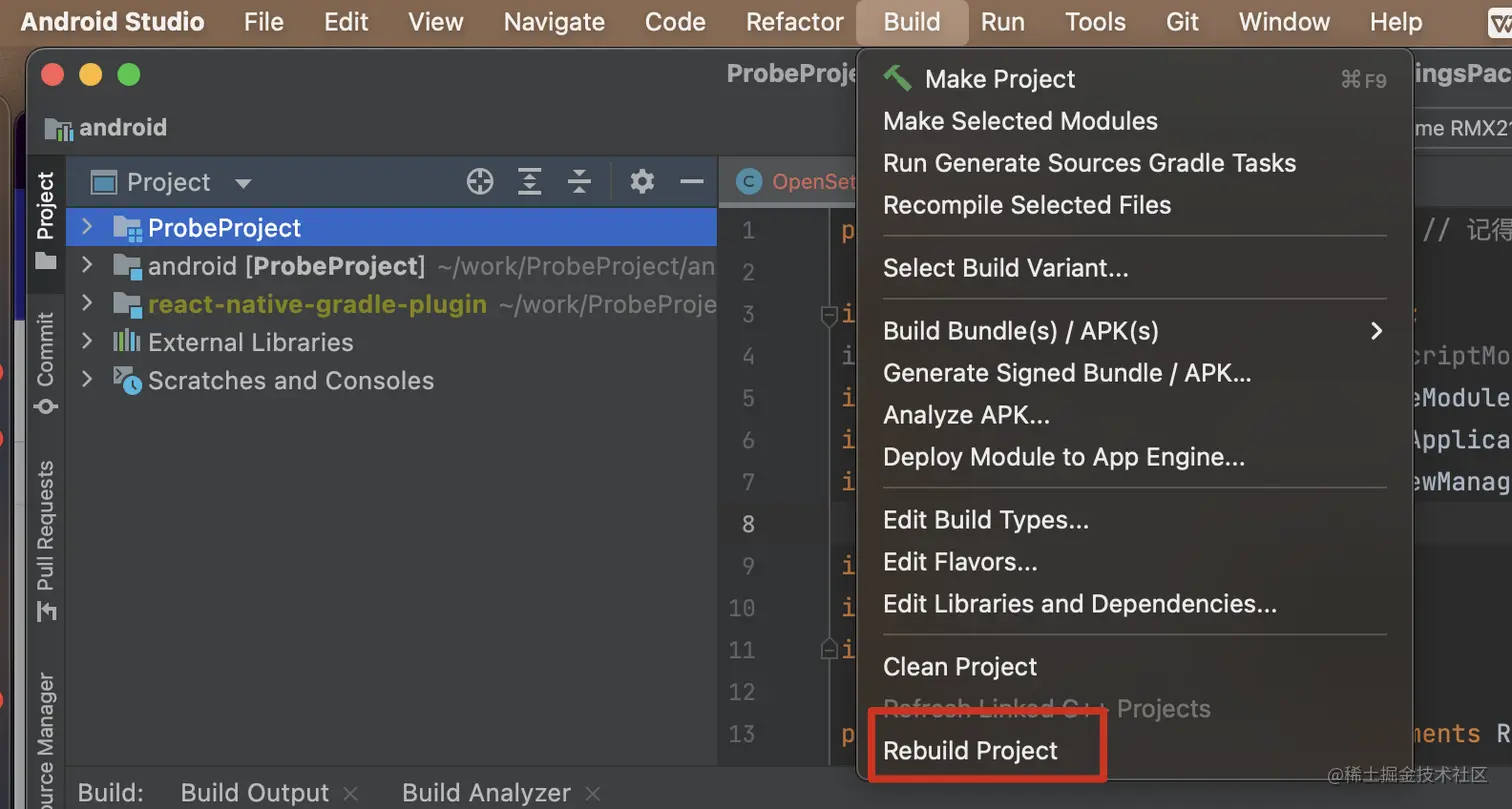This screenshot has height=809, width=1512.
Task: Open Commit tool window from sidebar
Action: (x=46, y=362)
